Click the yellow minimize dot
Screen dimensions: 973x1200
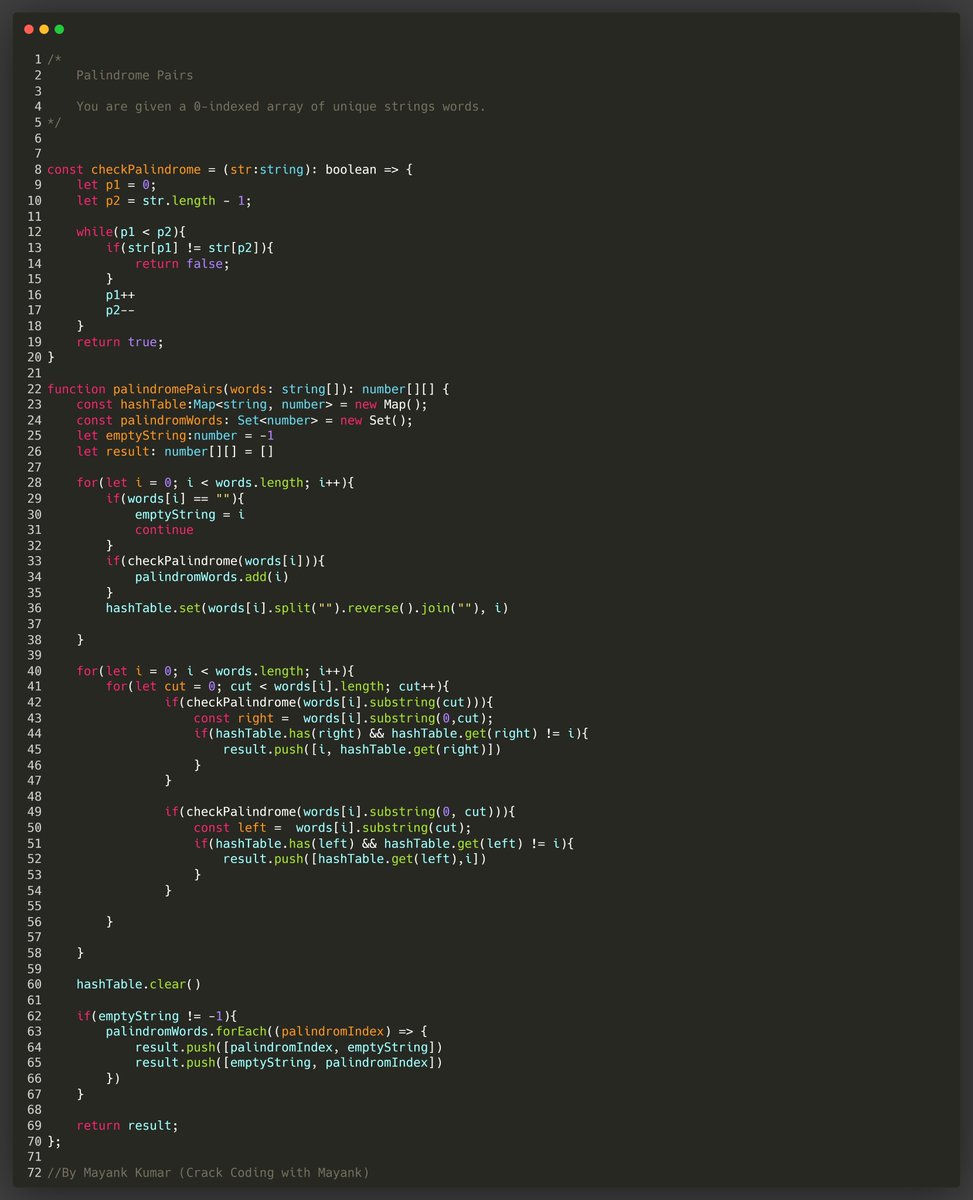44,29
